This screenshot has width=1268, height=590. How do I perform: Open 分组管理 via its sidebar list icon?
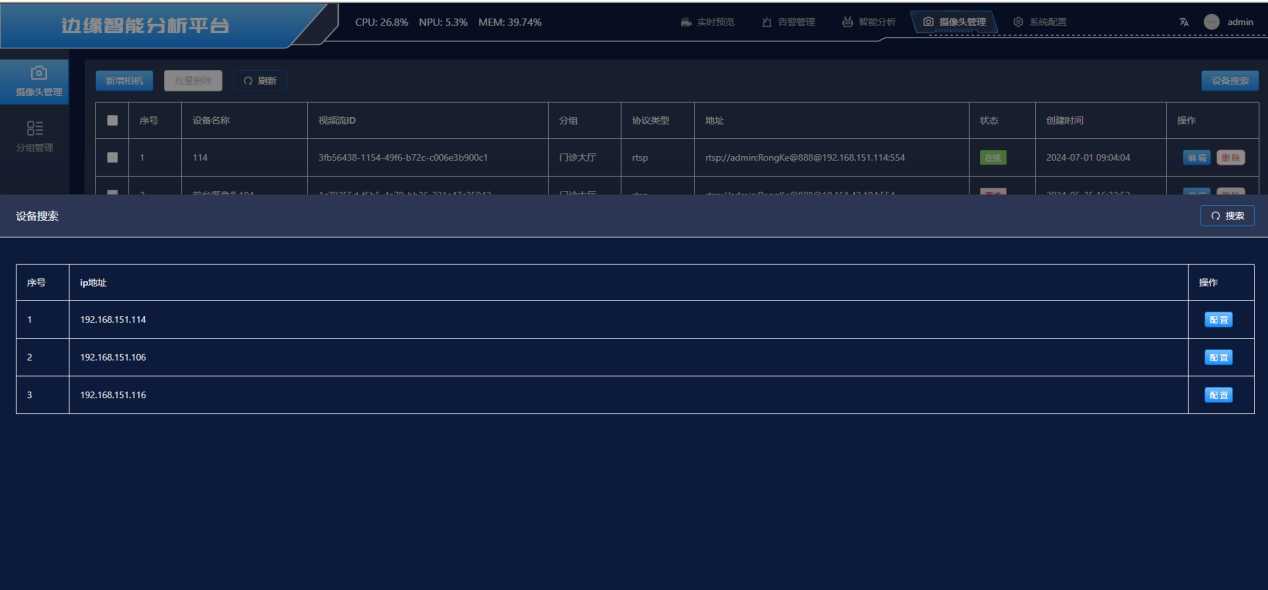coord(35,128)
